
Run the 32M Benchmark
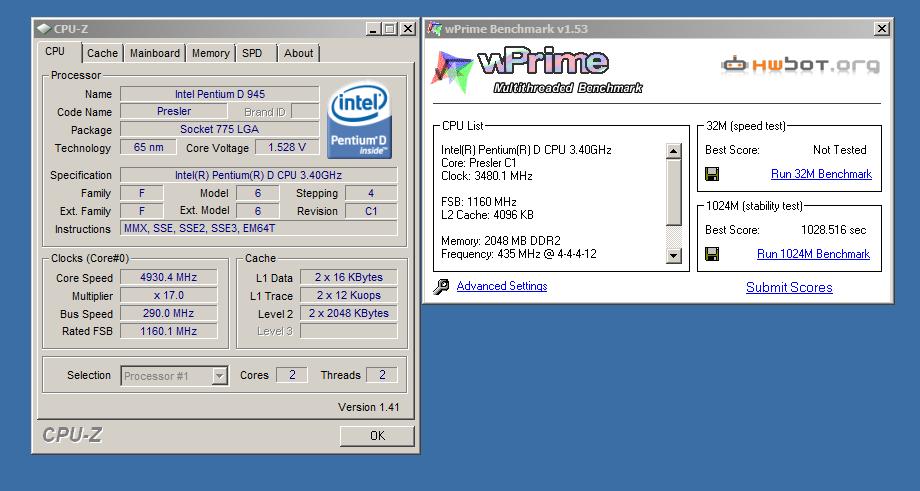point(821,174)
